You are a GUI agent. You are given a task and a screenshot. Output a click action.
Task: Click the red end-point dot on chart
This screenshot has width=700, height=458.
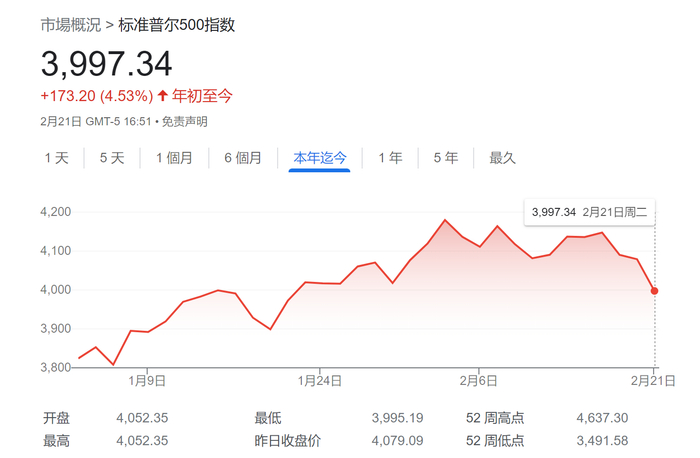(x=654, y=291)
